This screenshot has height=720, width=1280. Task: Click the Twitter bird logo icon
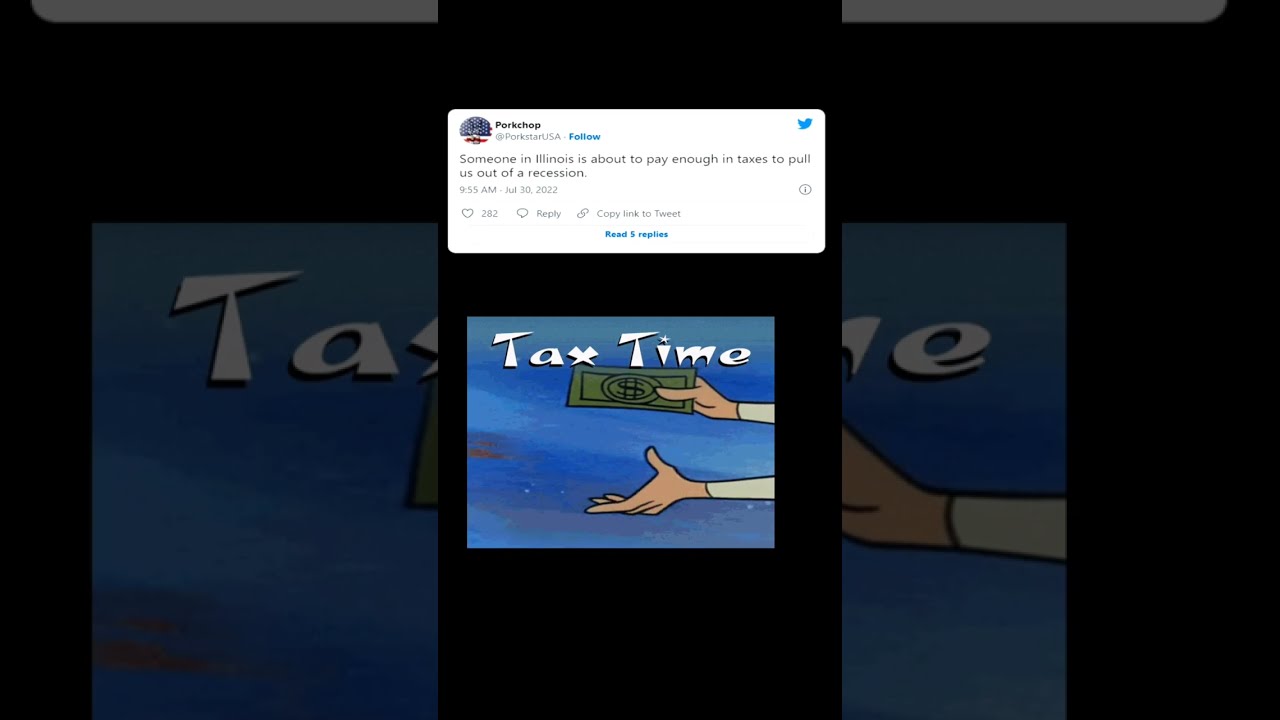click(805, 124)
